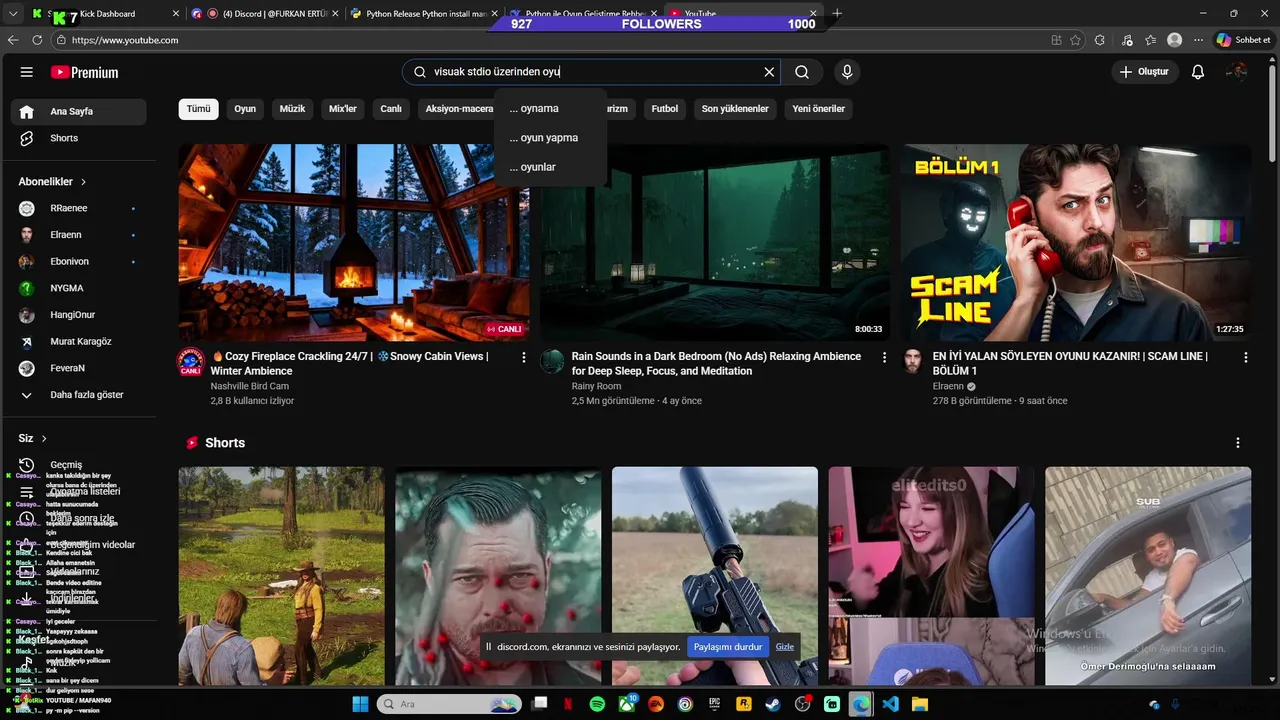Select the Canlı filter chip
Screen dimensions: 1280x720
click(391, 109)
